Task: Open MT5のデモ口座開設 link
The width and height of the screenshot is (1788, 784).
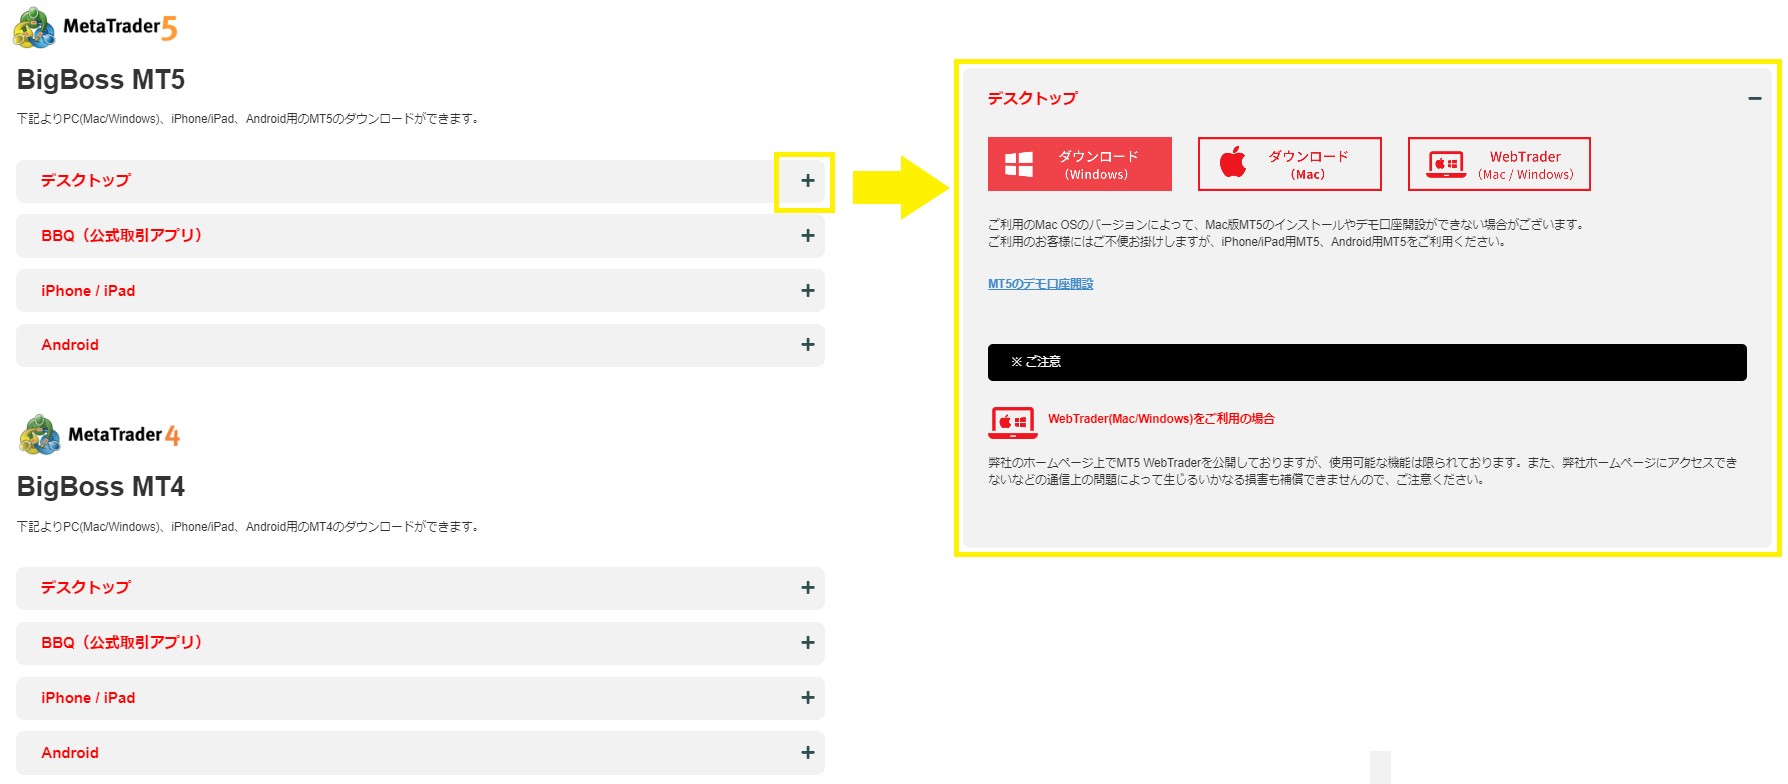Action: tap(1040, 284)
